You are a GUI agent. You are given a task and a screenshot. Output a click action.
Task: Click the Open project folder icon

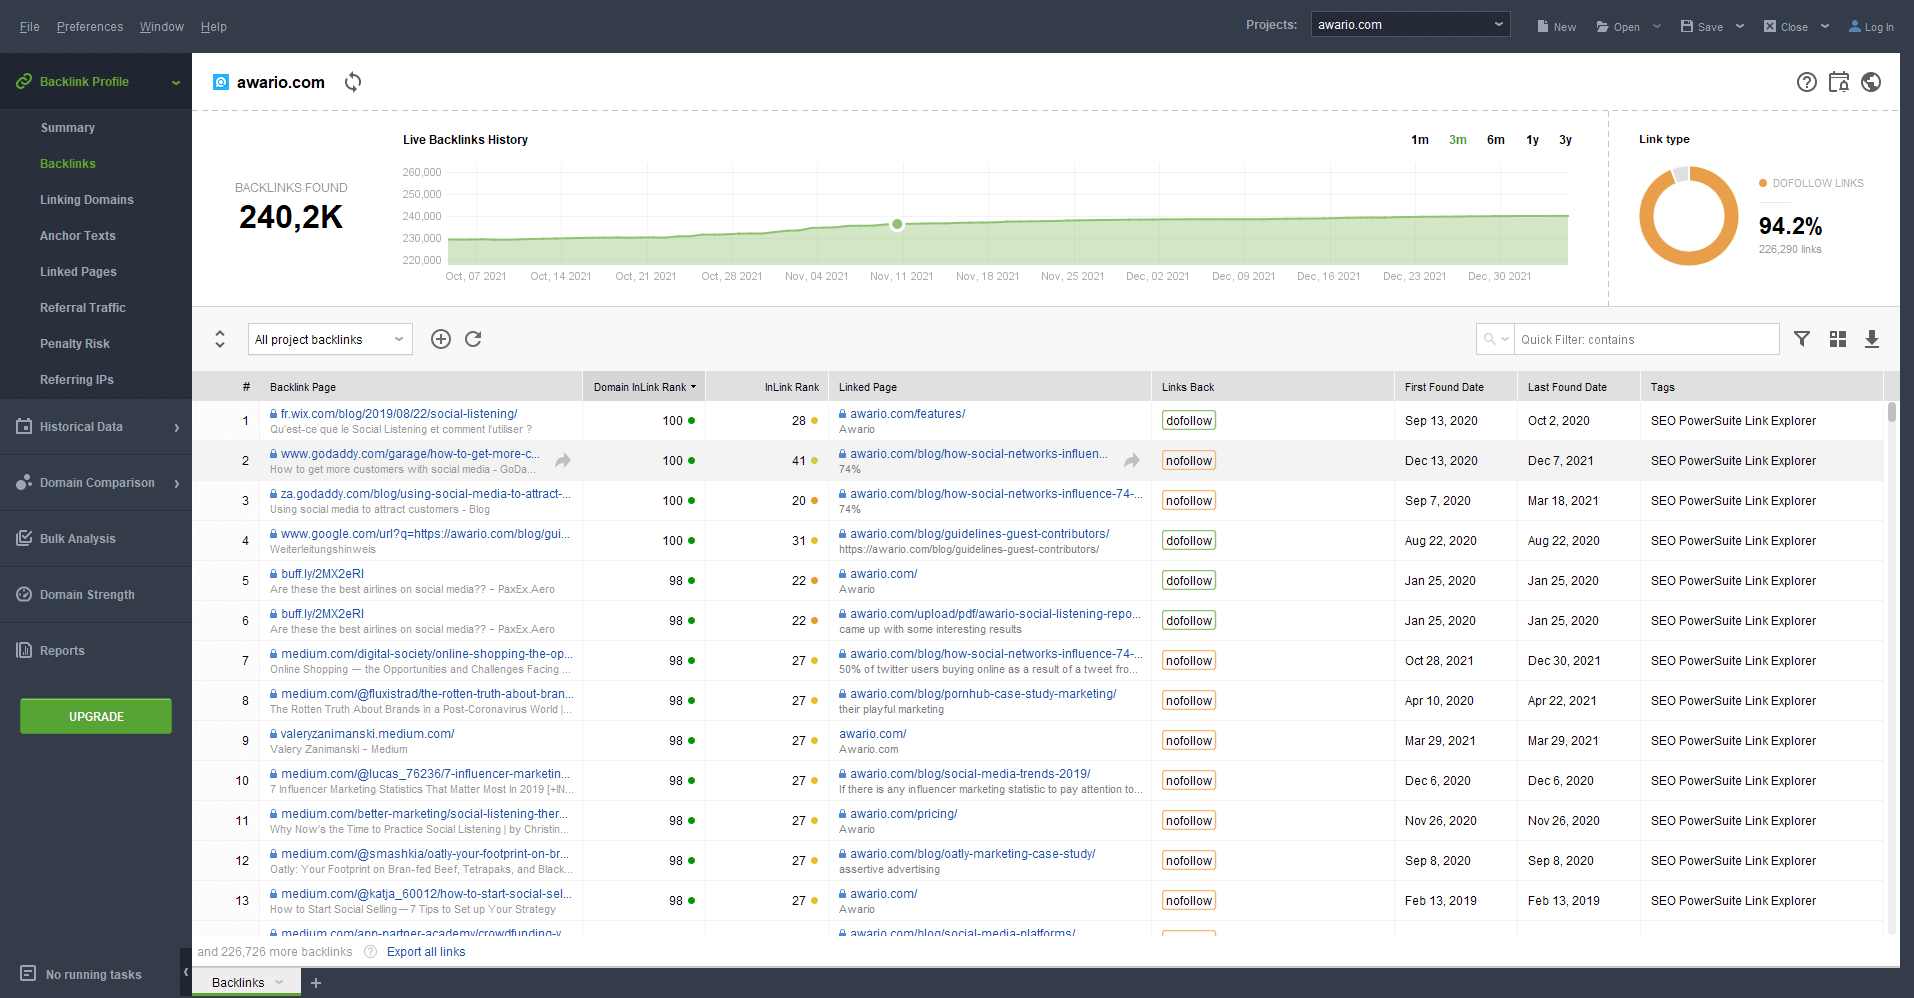1603,26
